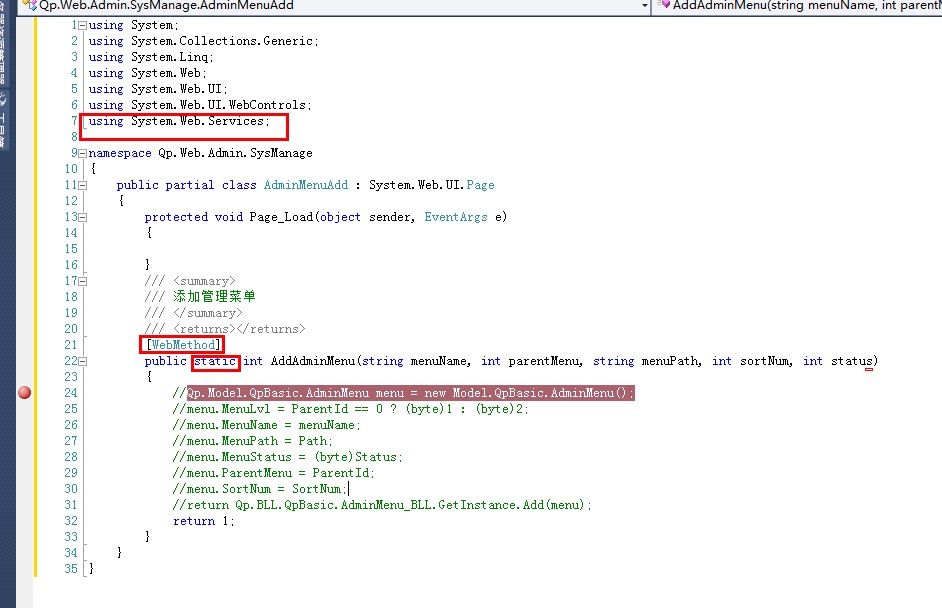This screenshot has width=942, height=608.
Task: Click the sortNum parameter on line 22
Action: click(x=764, y=361)
